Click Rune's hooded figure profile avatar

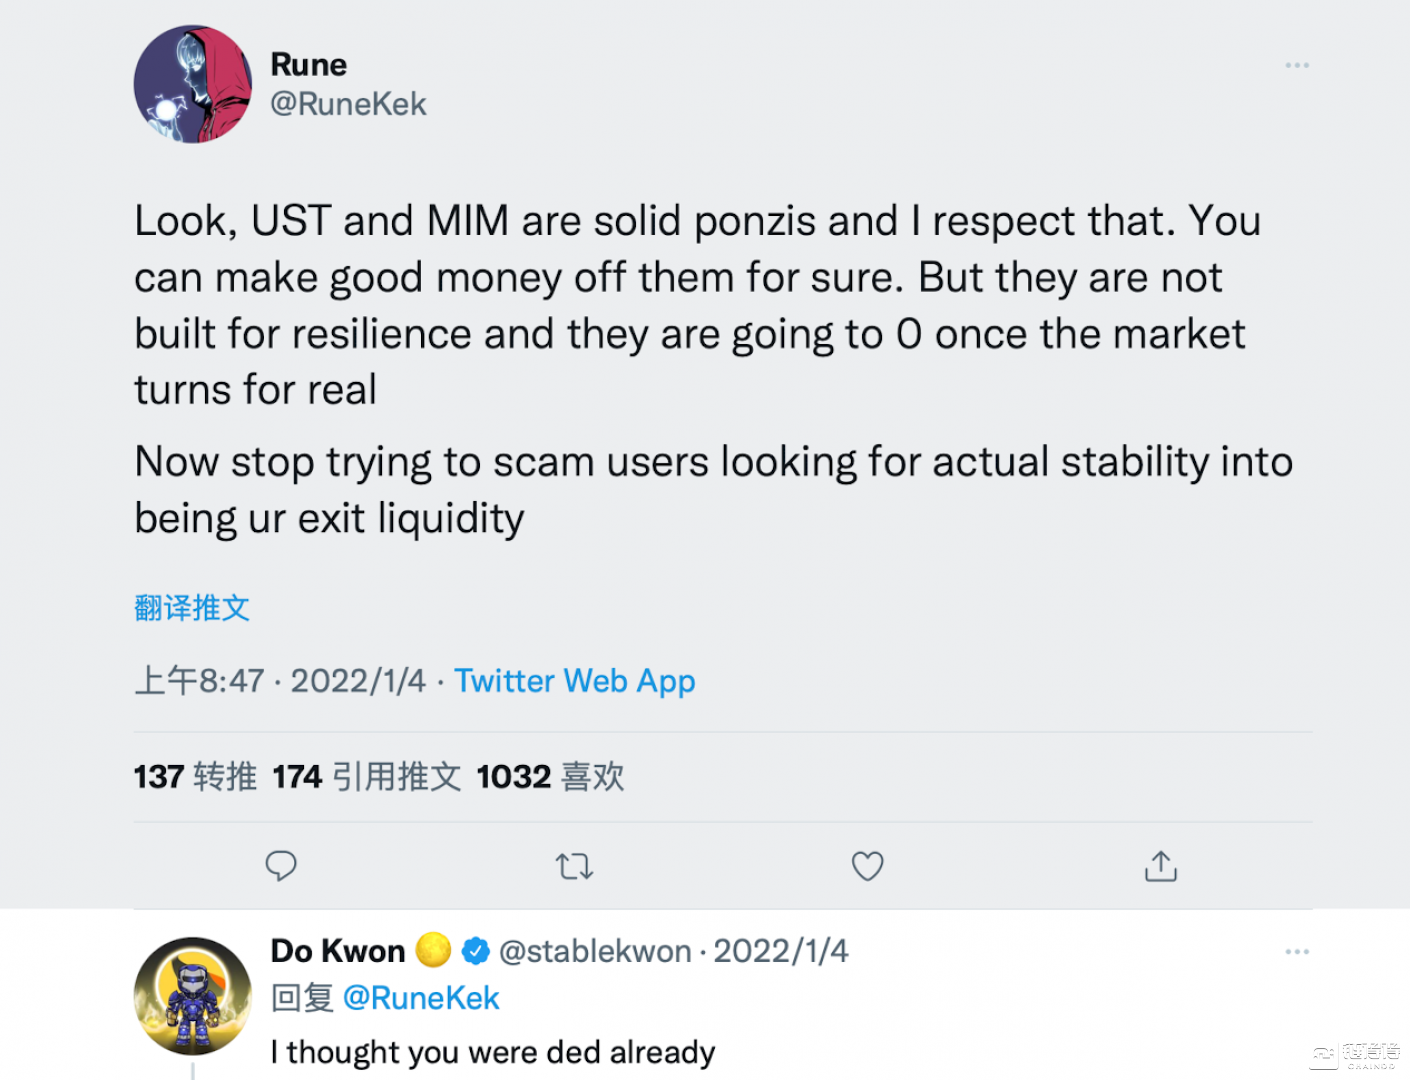193,84
